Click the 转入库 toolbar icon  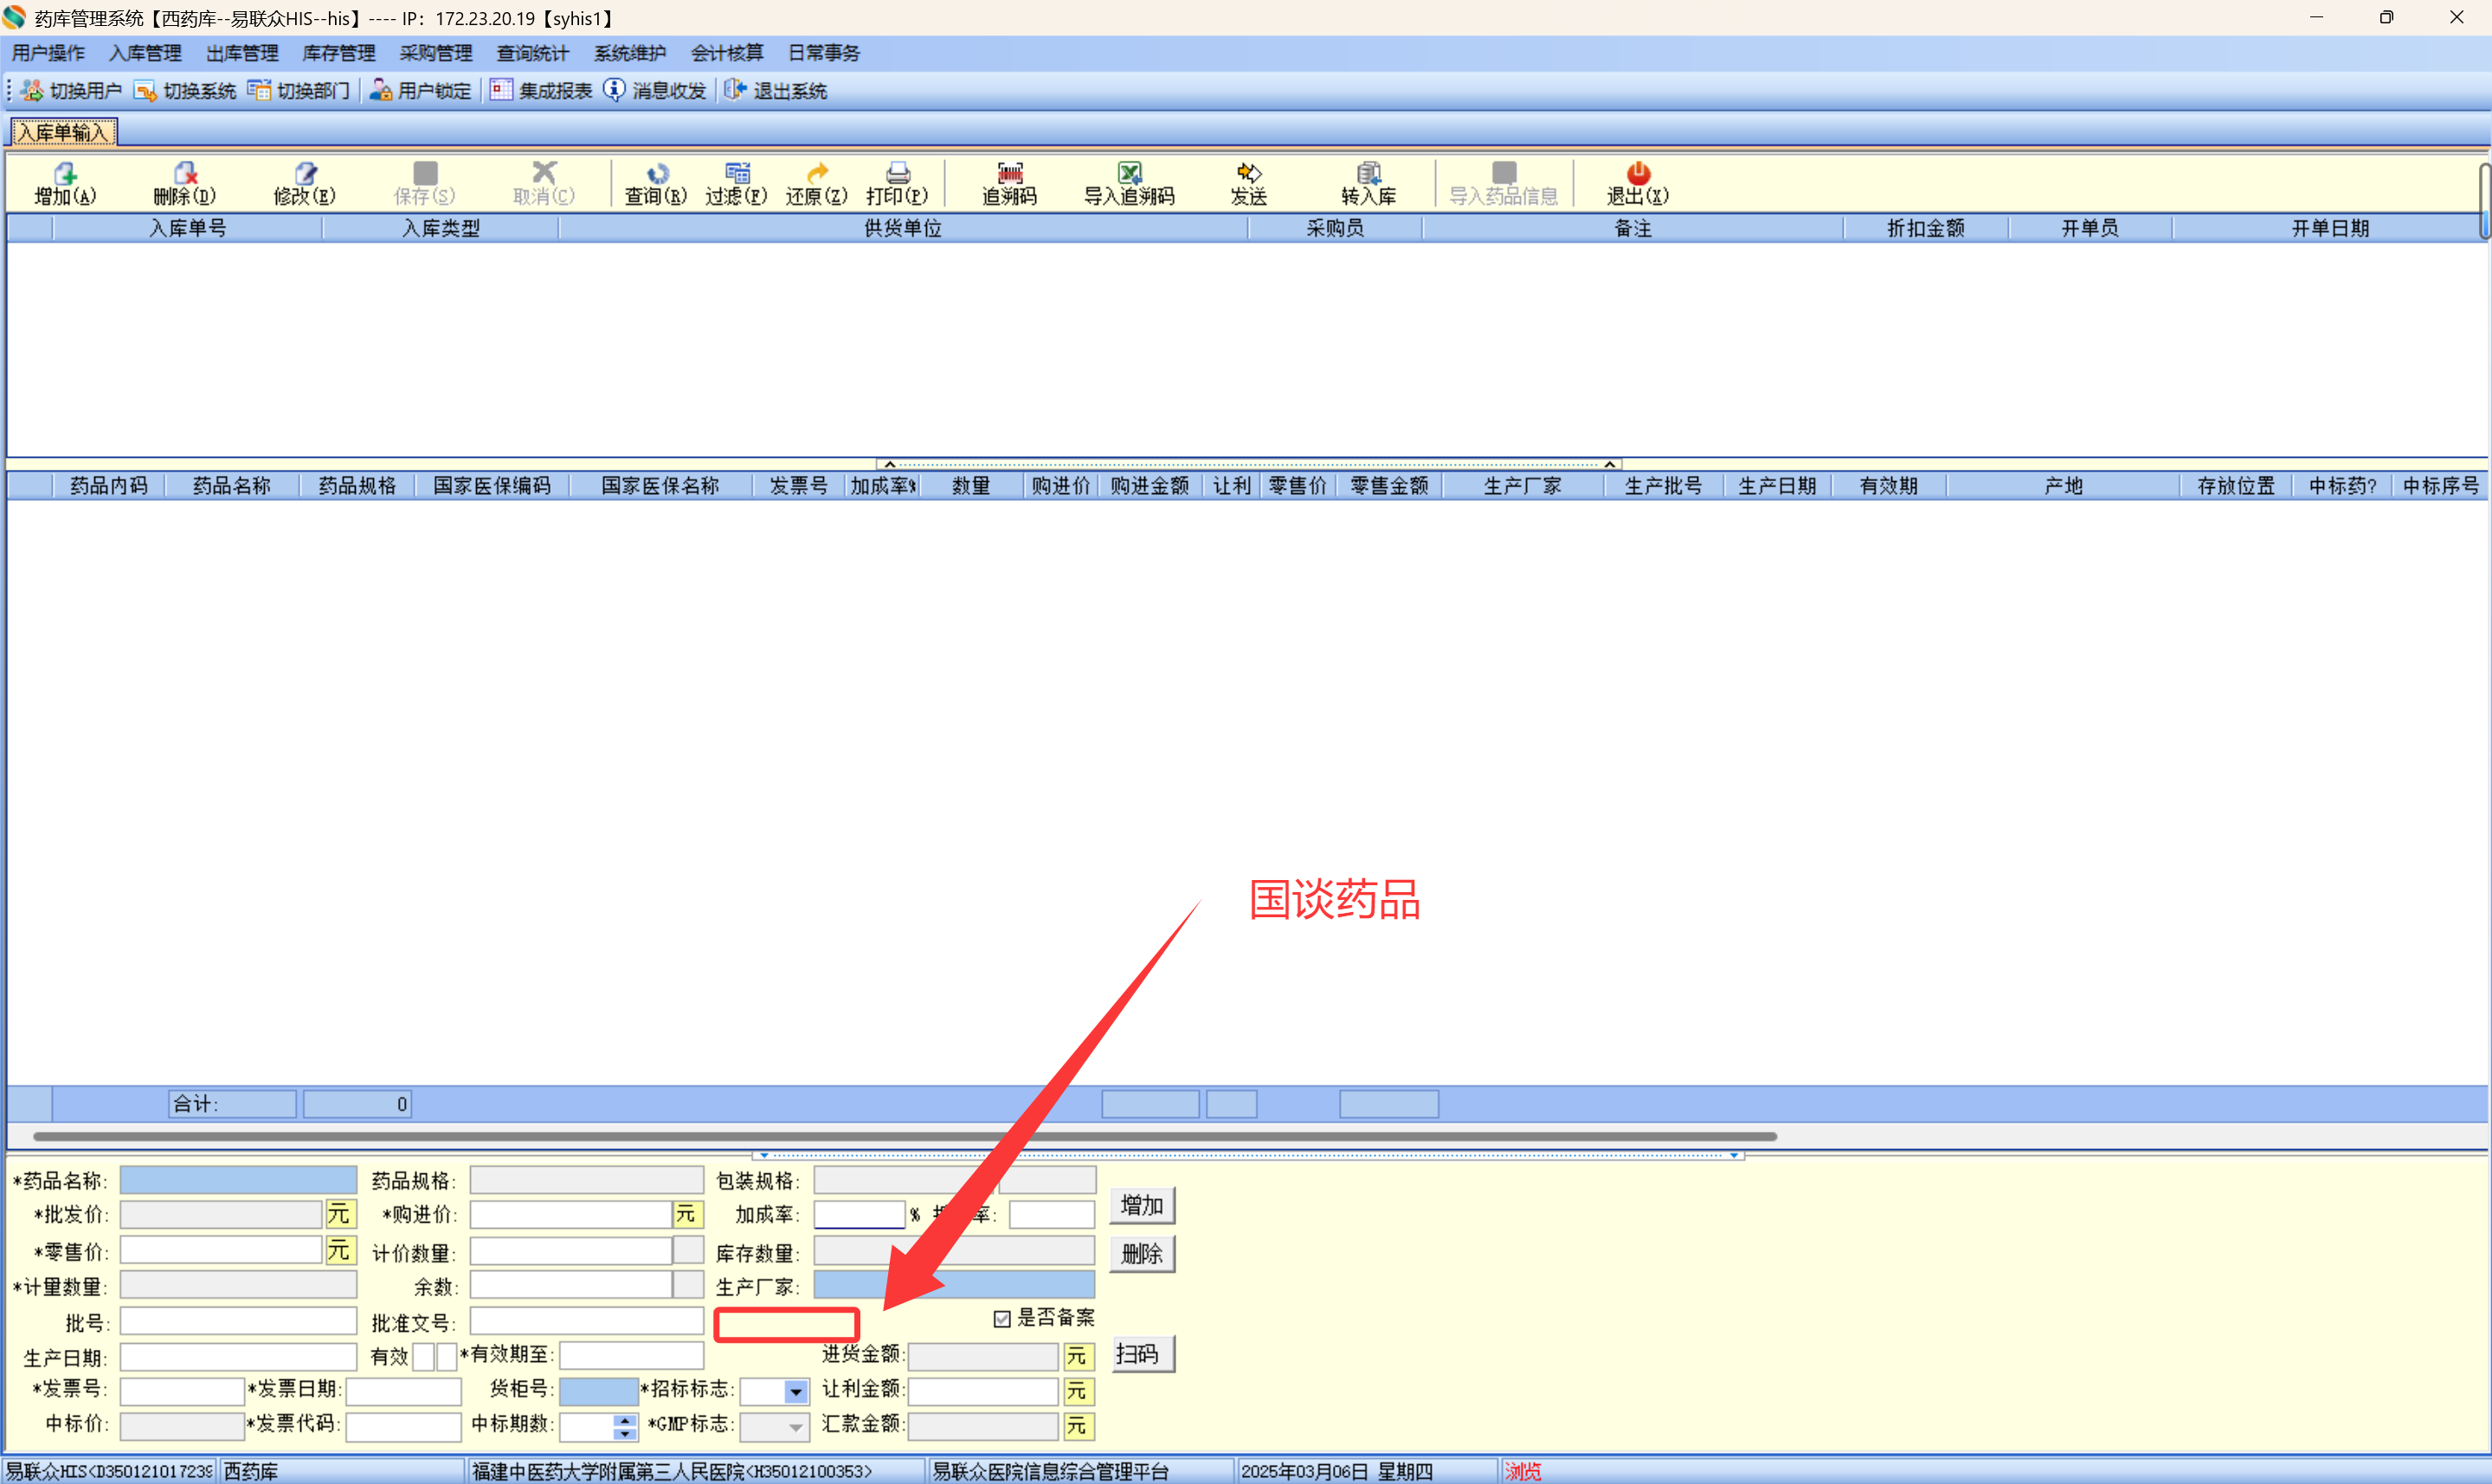coord(1368,174)
